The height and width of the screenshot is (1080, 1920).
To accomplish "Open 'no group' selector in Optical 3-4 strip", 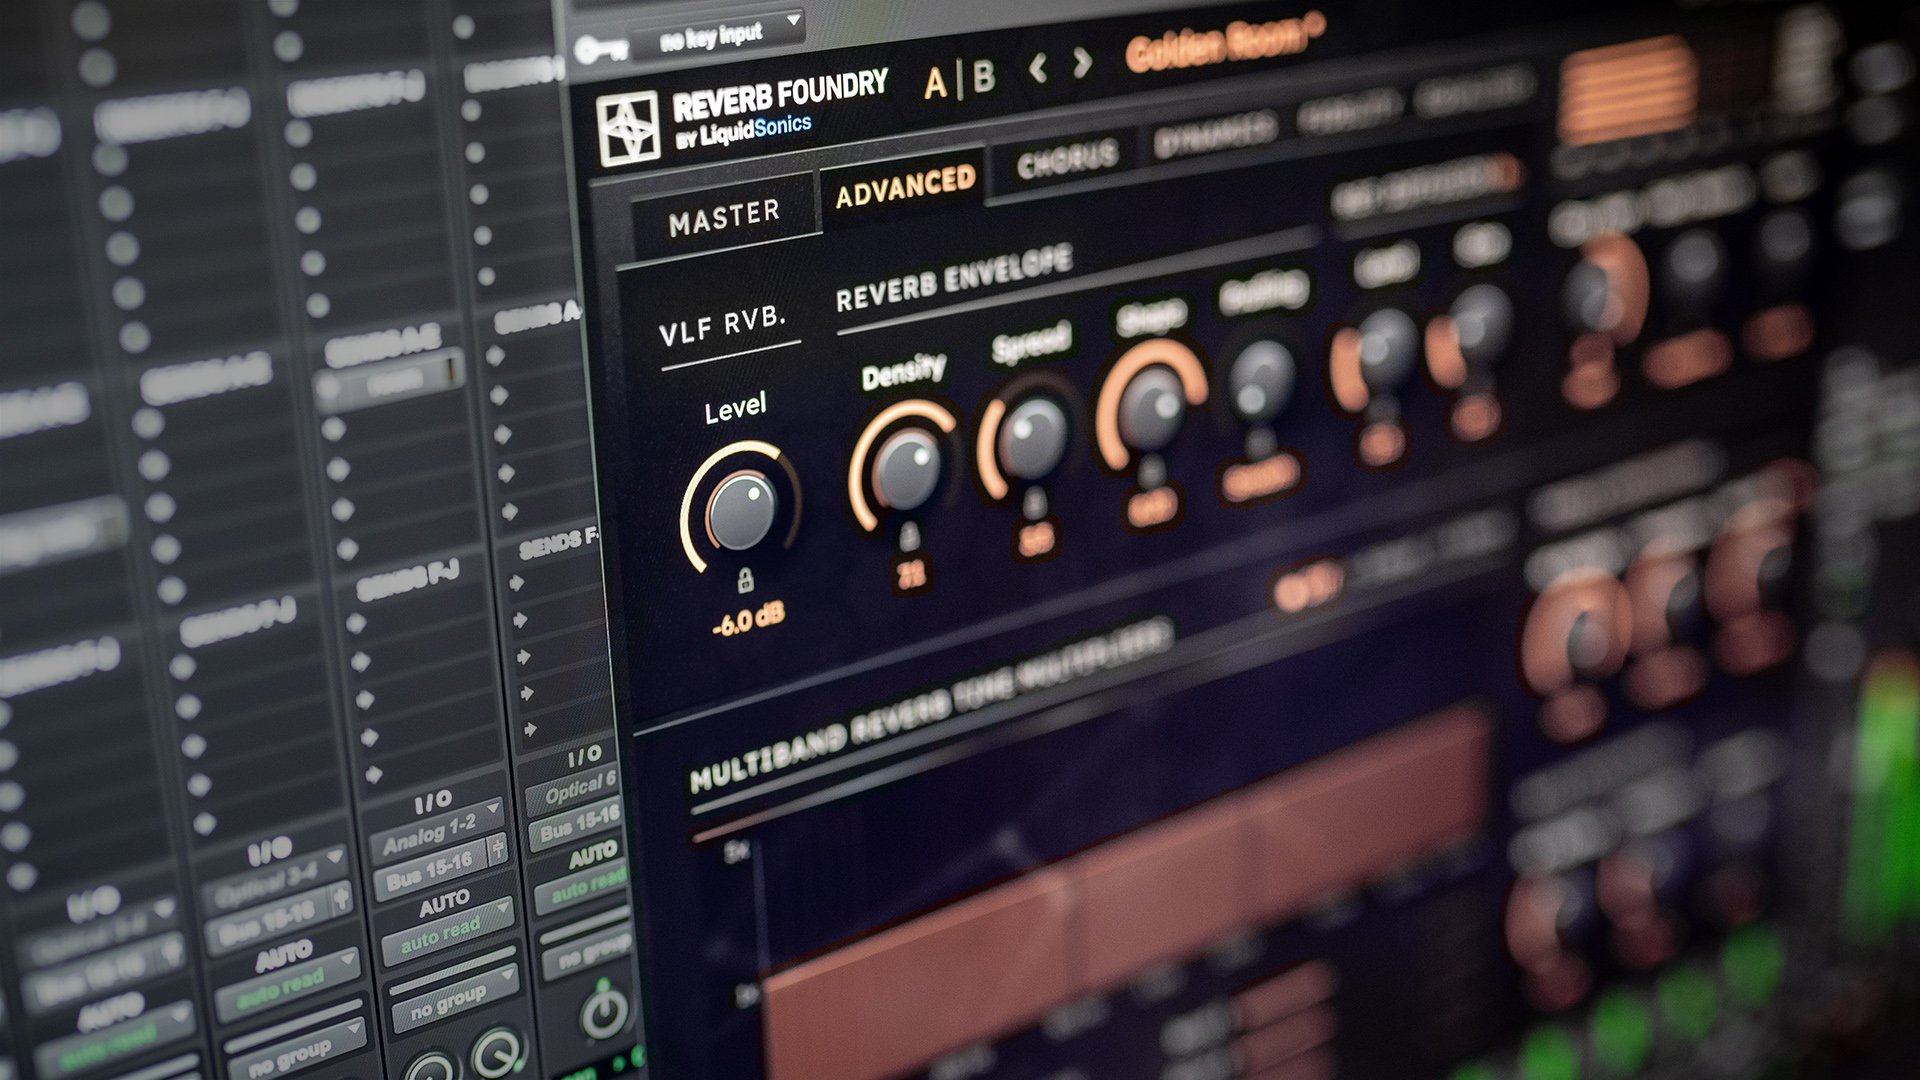I will (x=296, y=1050).
